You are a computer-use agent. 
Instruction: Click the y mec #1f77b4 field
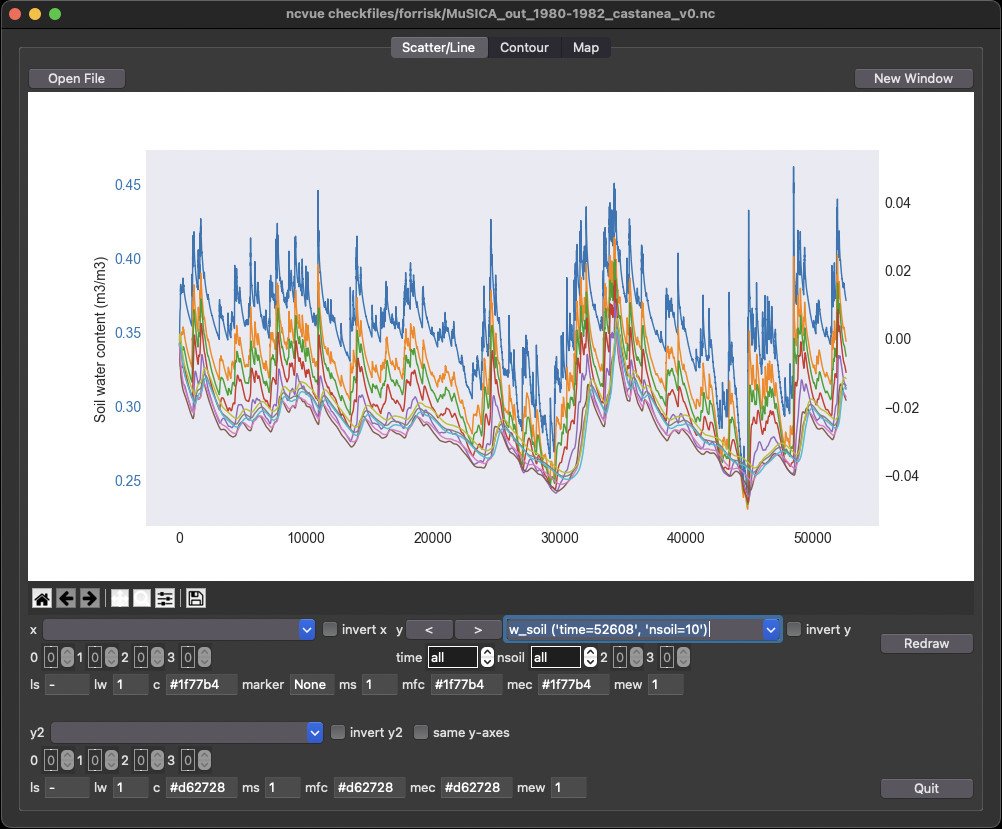(x=573, y=685)
